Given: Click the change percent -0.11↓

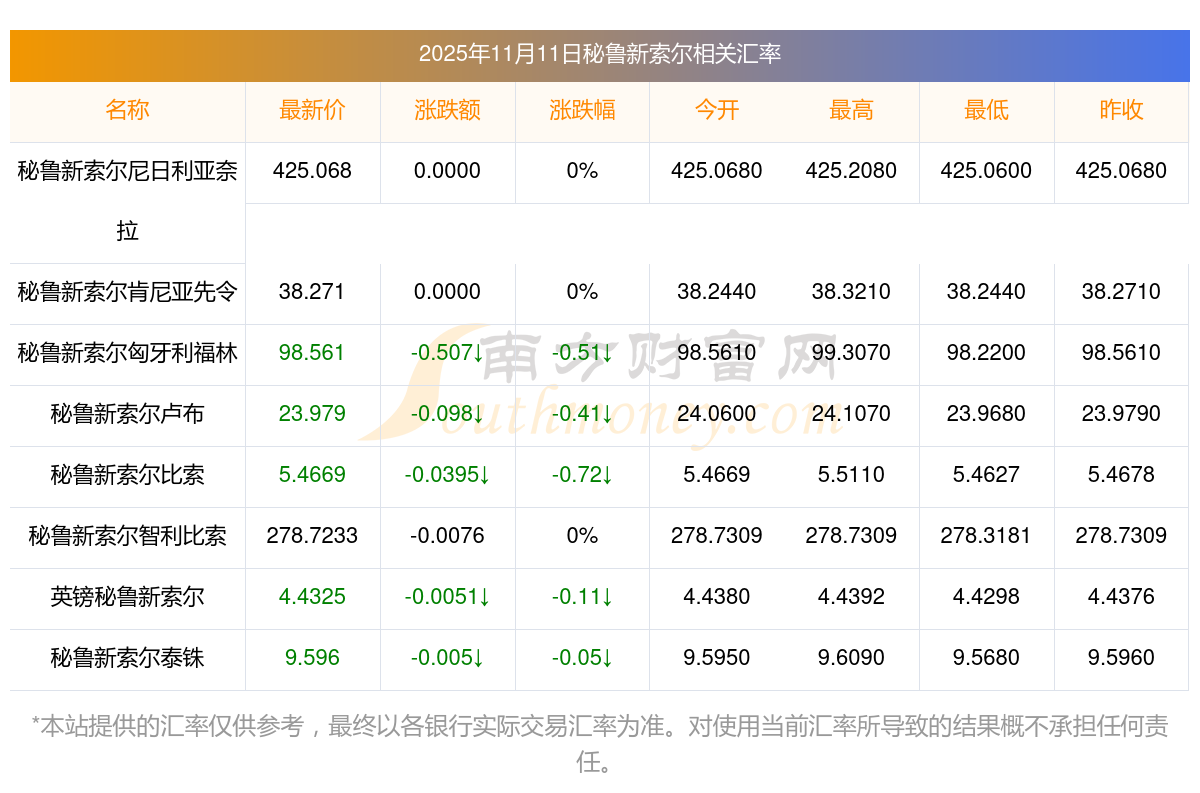Looking at the screenshot, I should [582, 597].
